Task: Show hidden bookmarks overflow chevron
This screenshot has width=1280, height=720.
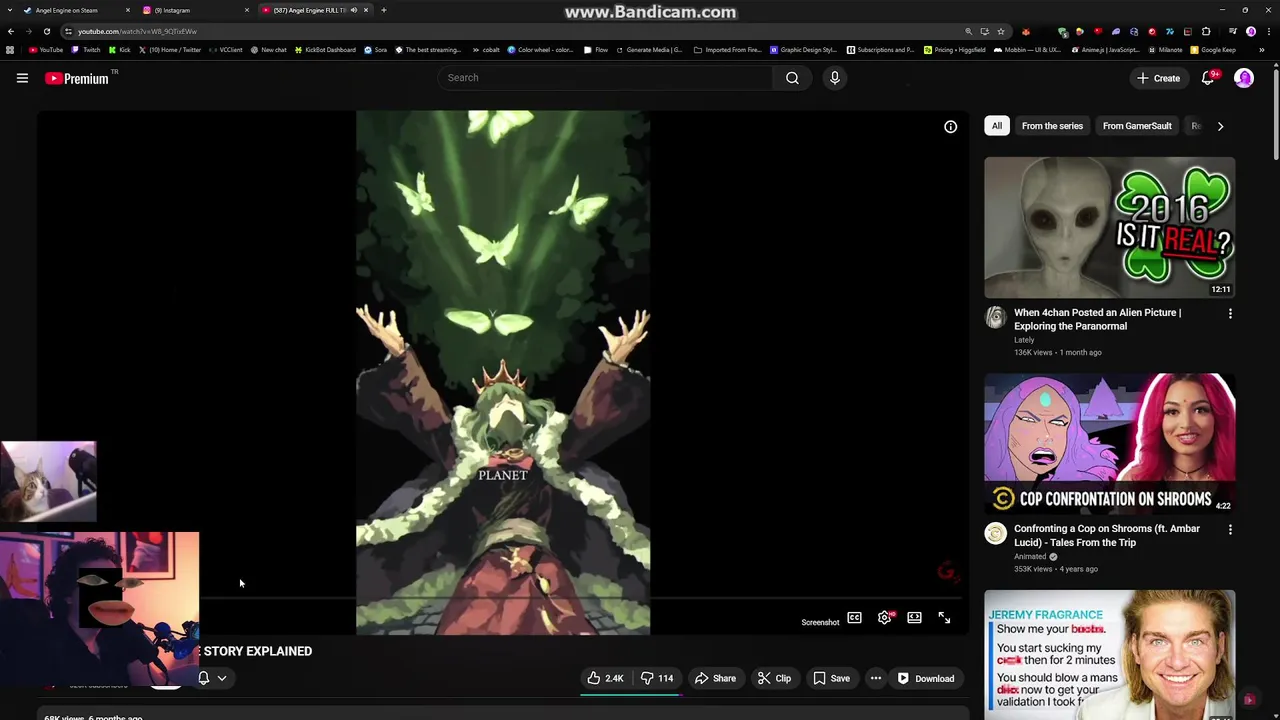Action: click(x=1262, y=50)
